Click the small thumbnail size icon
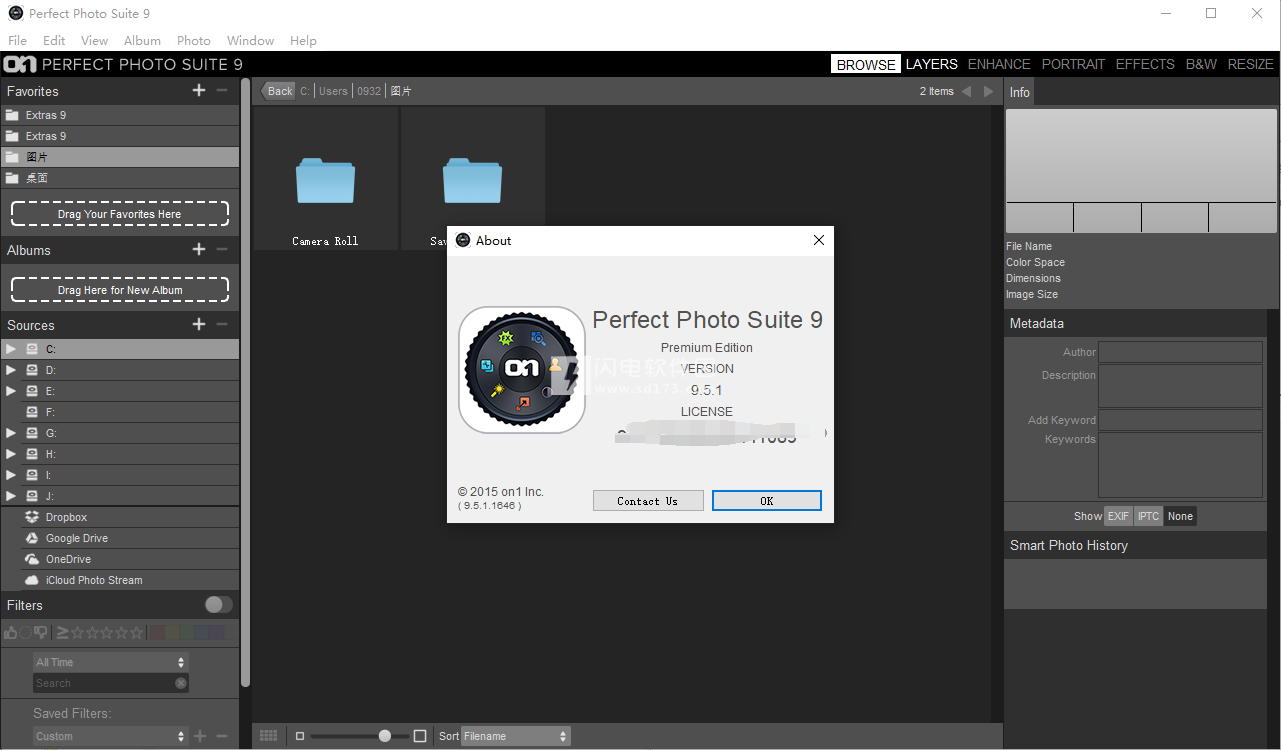The image size is (1281, 750). 300,736
